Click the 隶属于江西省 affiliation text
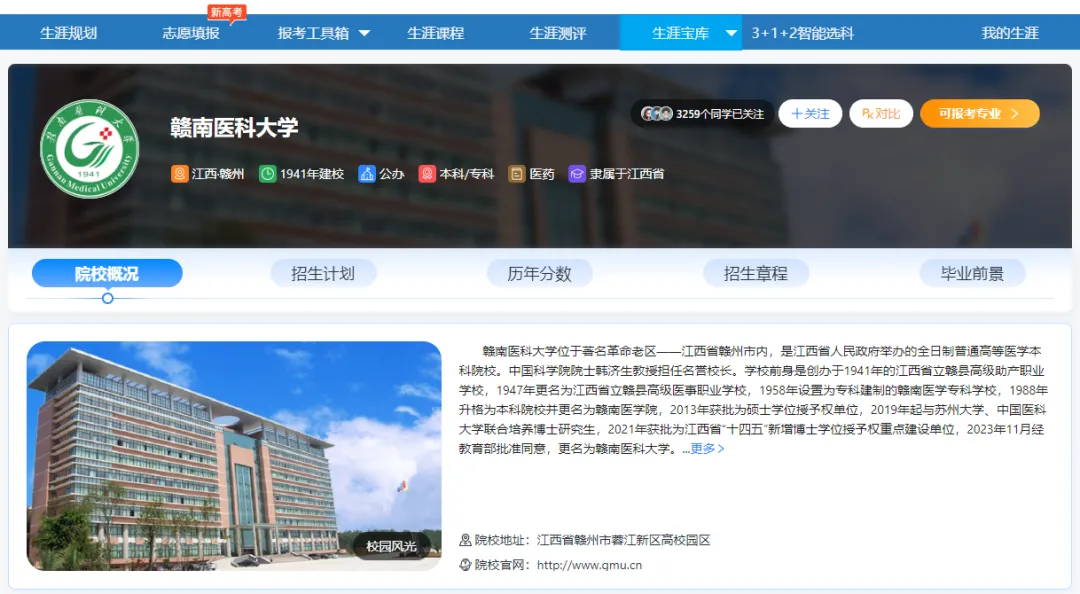 point(627,174)
